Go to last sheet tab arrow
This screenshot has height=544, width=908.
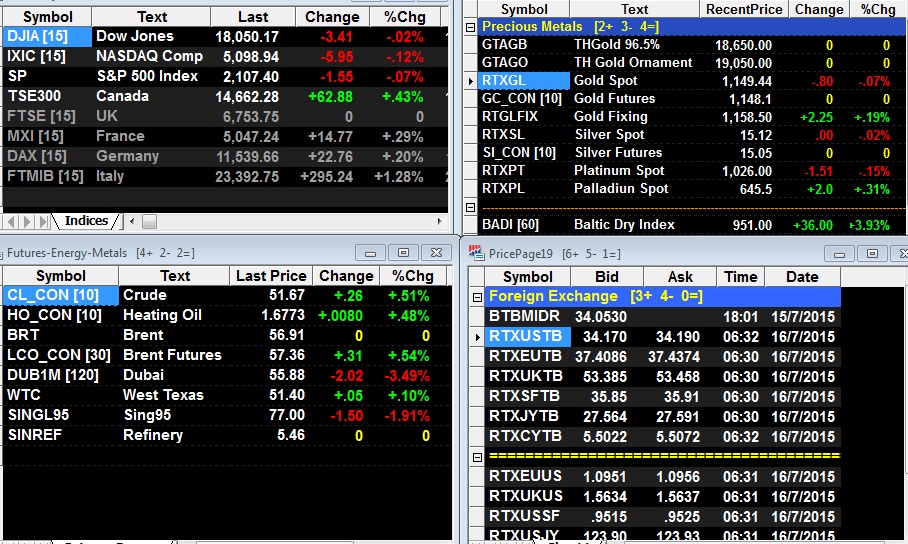[45, 221]
